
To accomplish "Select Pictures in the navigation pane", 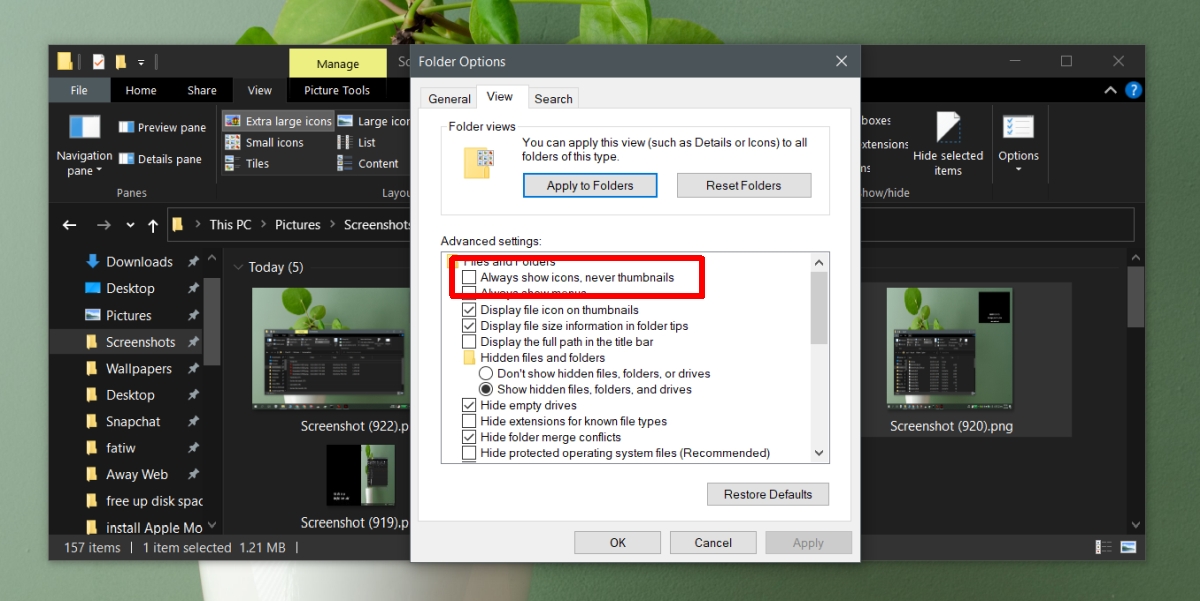I will point(129,315).
